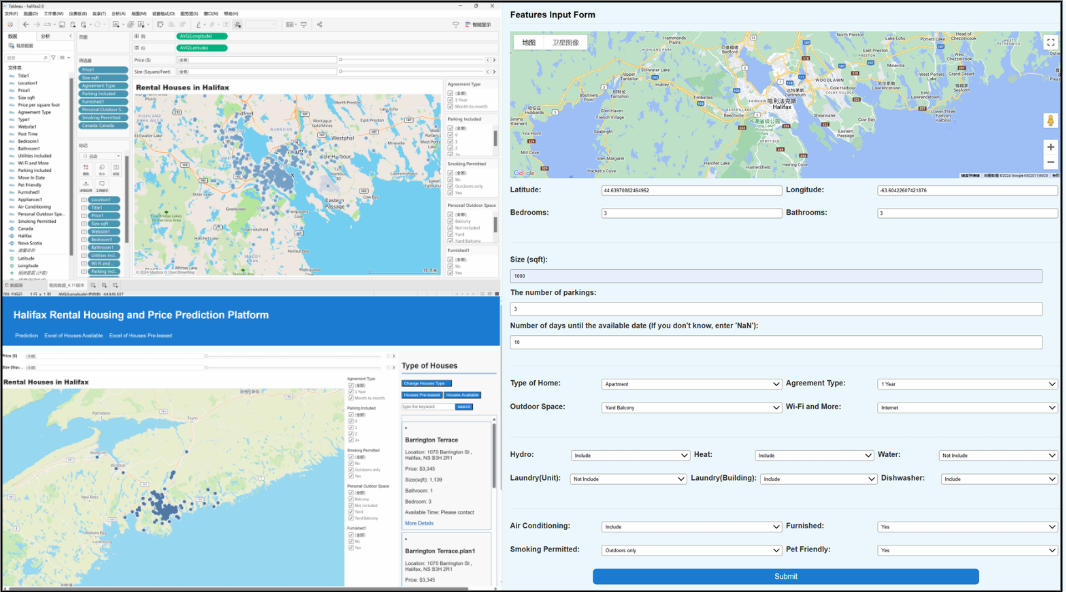Open the Smoking Permitted dropdown in the form
Image resolution: width=1066 pixels, height=592 pixels.
[691, 551]
